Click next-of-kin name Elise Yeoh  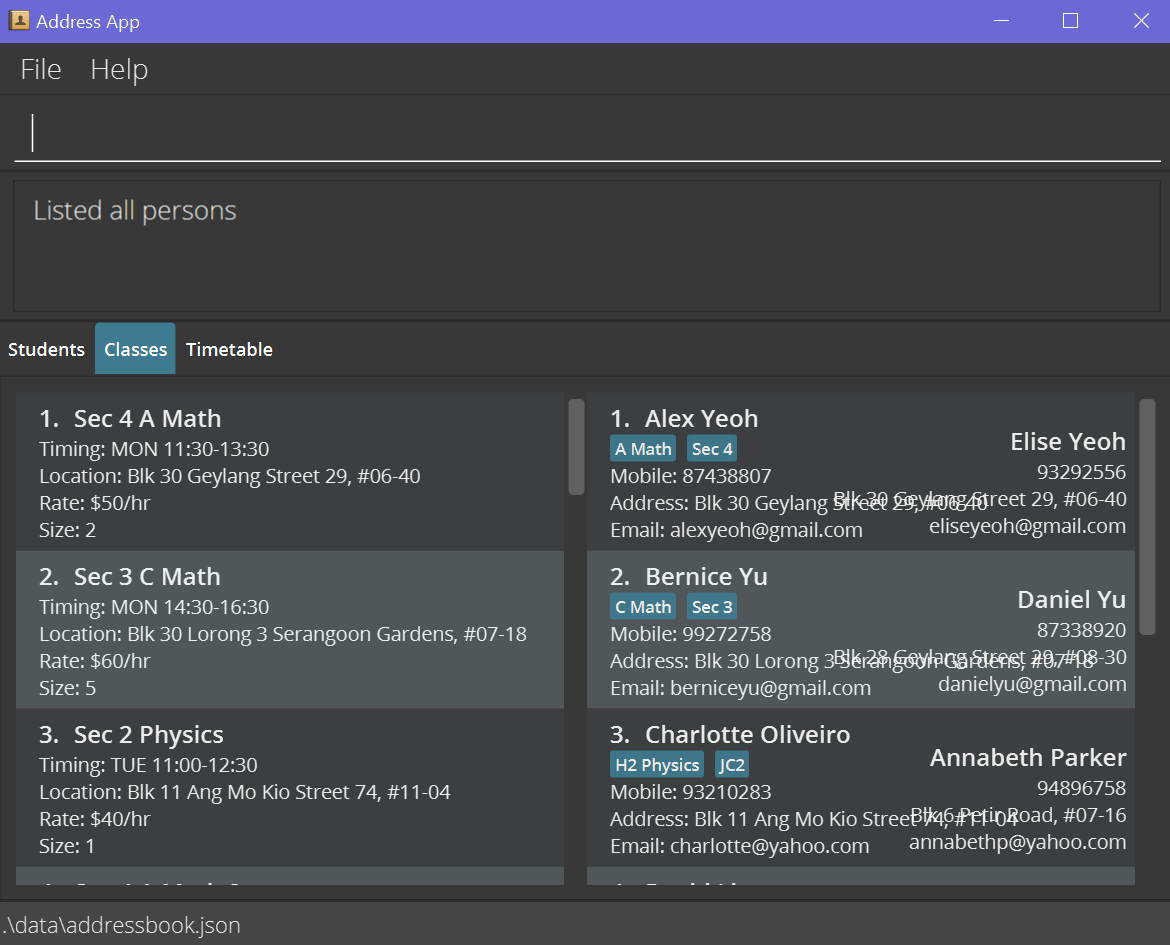click(x=1068, y=442)
